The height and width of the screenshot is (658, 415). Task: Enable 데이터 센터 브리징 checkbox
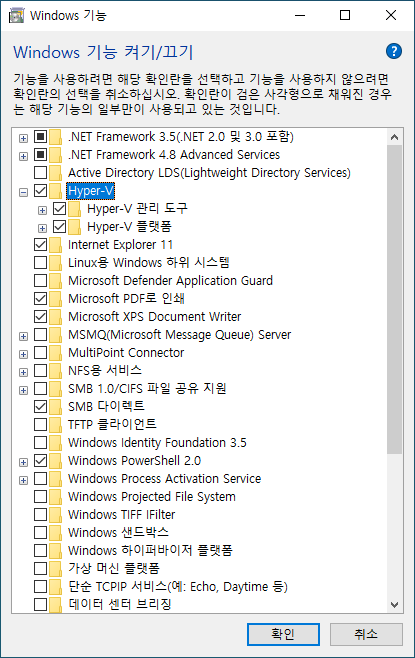[40, 604]
